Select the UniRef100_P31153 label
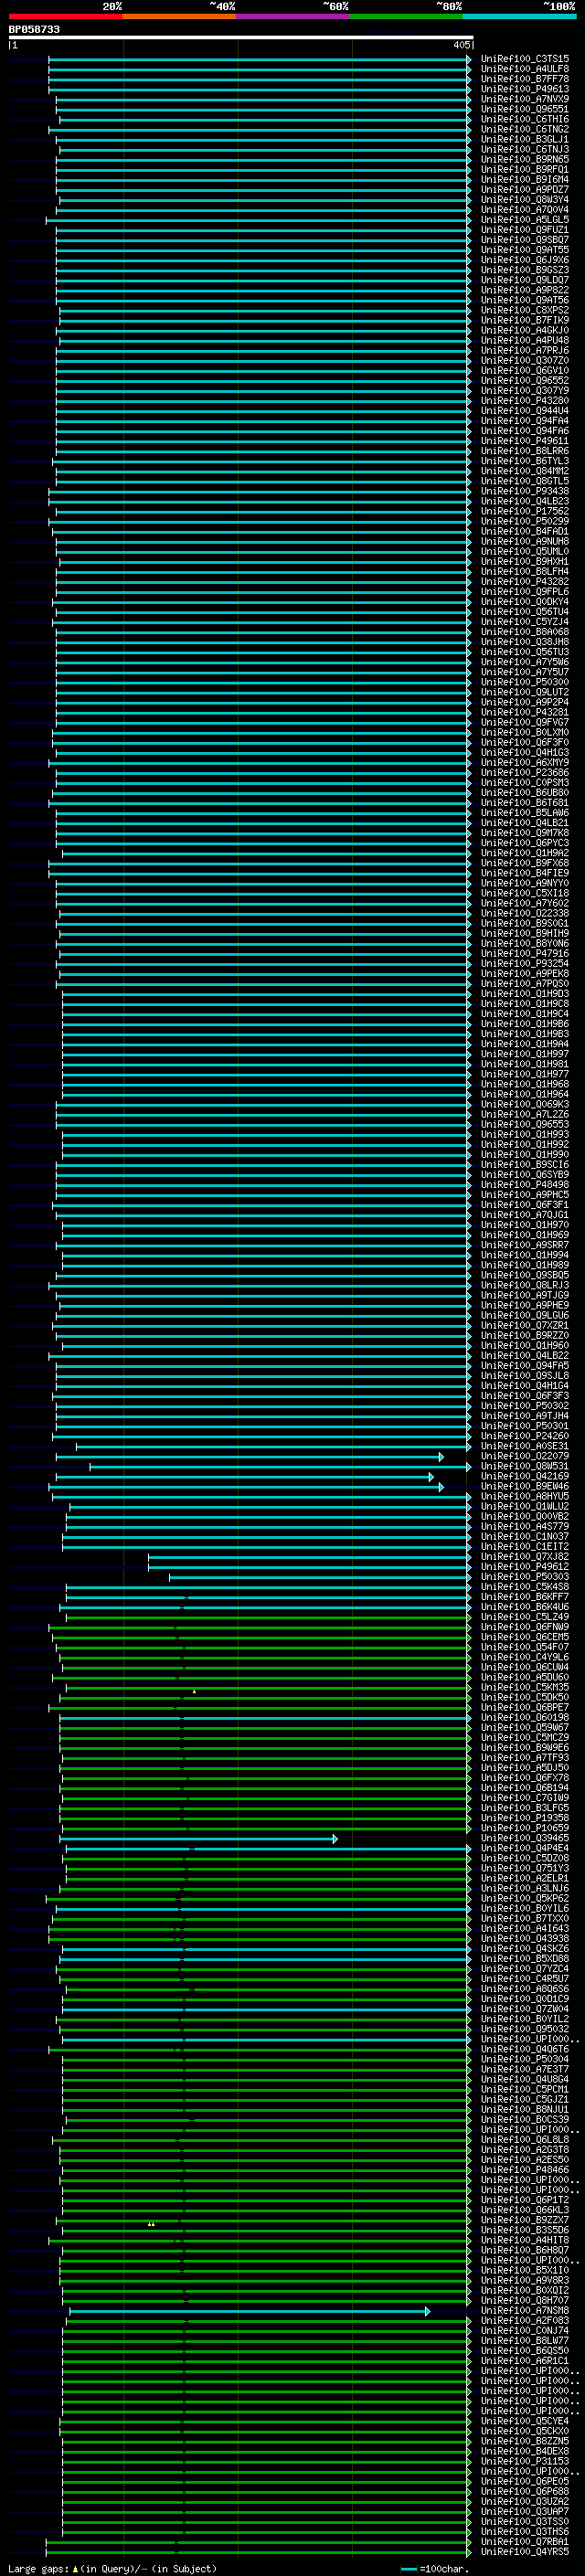Screen dimensions: 585x2576 pyautogui.click(x=524, y=2461)
